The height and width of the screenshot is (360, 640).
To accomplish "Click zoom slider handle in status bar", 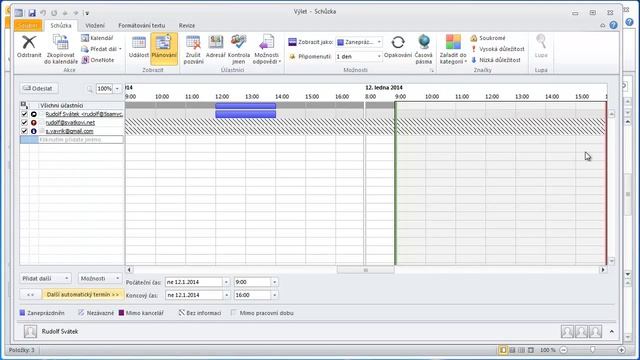I will 593,350.
